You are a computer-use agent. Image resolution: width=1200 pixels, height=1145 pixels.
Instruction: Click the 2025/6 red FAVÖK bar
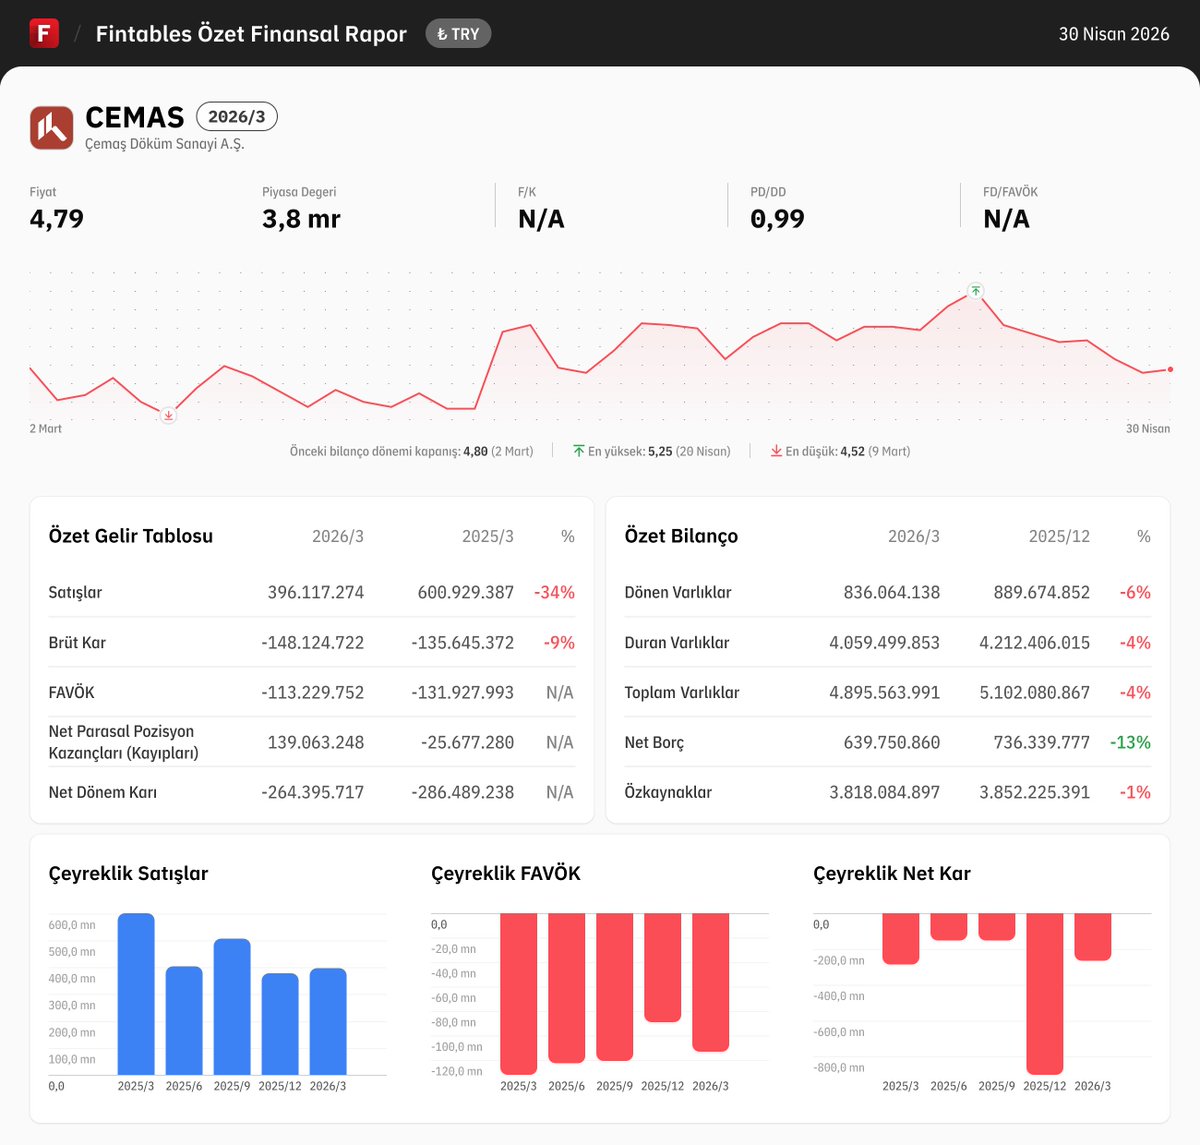click(x=567, y=988)
